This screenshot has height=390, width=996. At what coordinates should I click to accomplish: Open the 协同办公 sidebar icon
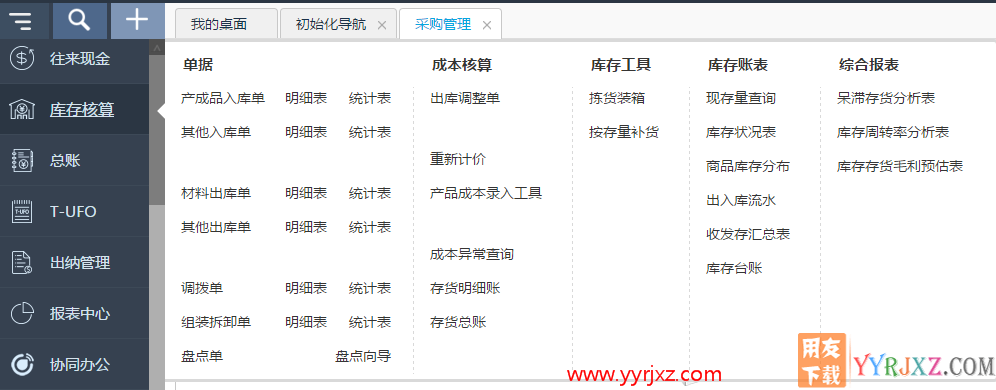[23, 364]
